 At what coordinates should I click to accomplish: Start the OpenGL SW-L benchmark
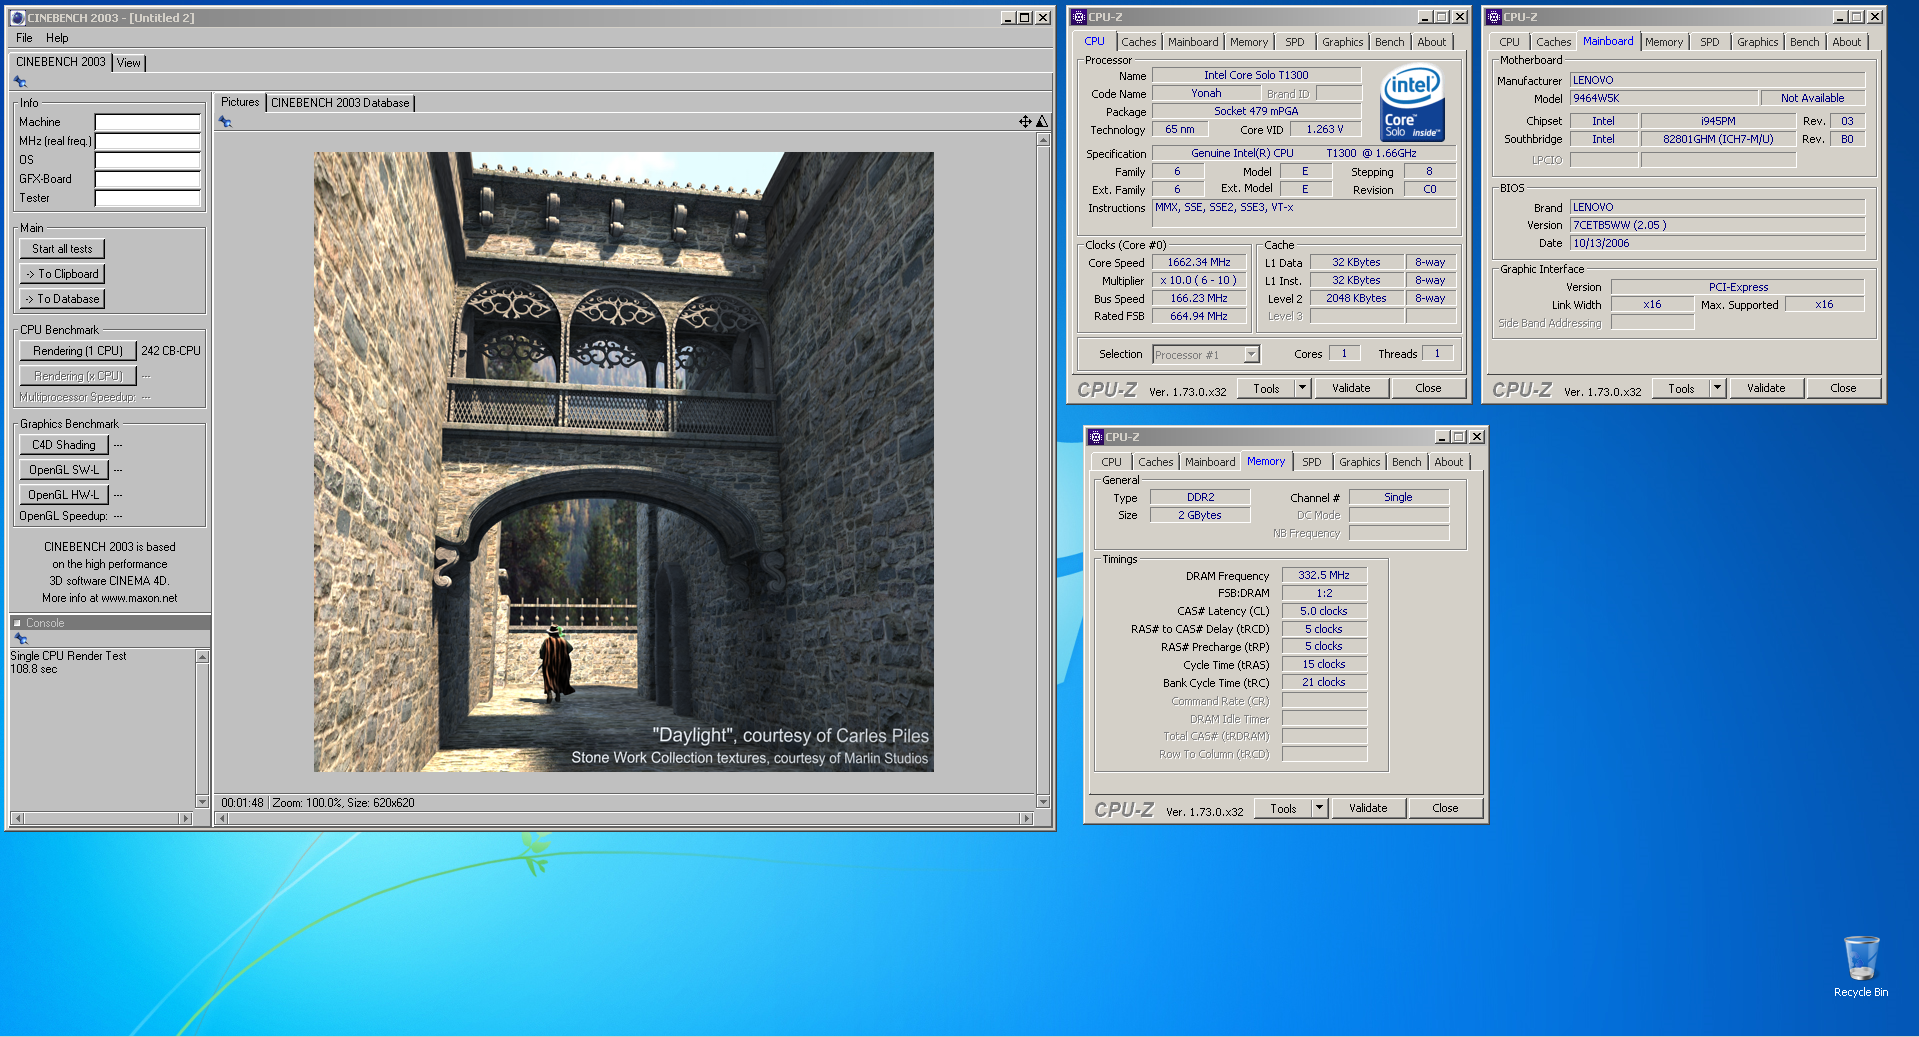64,470
